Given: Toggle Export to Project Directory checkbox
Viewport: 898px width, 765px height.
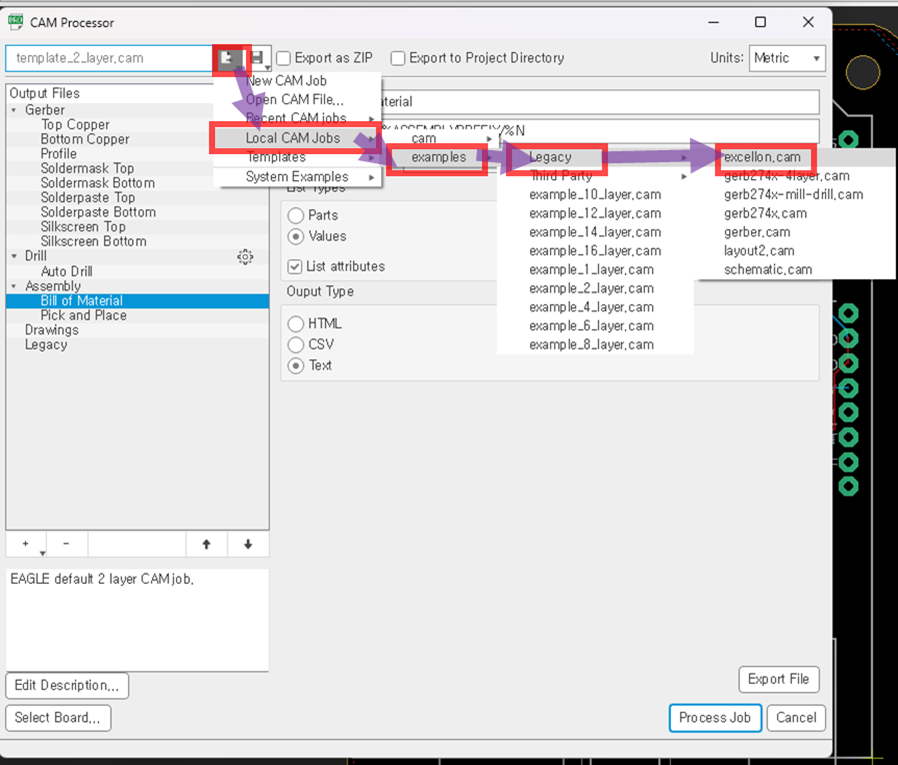Looking at the screenshot, I should pyautogui.click(x=398, y=58).
